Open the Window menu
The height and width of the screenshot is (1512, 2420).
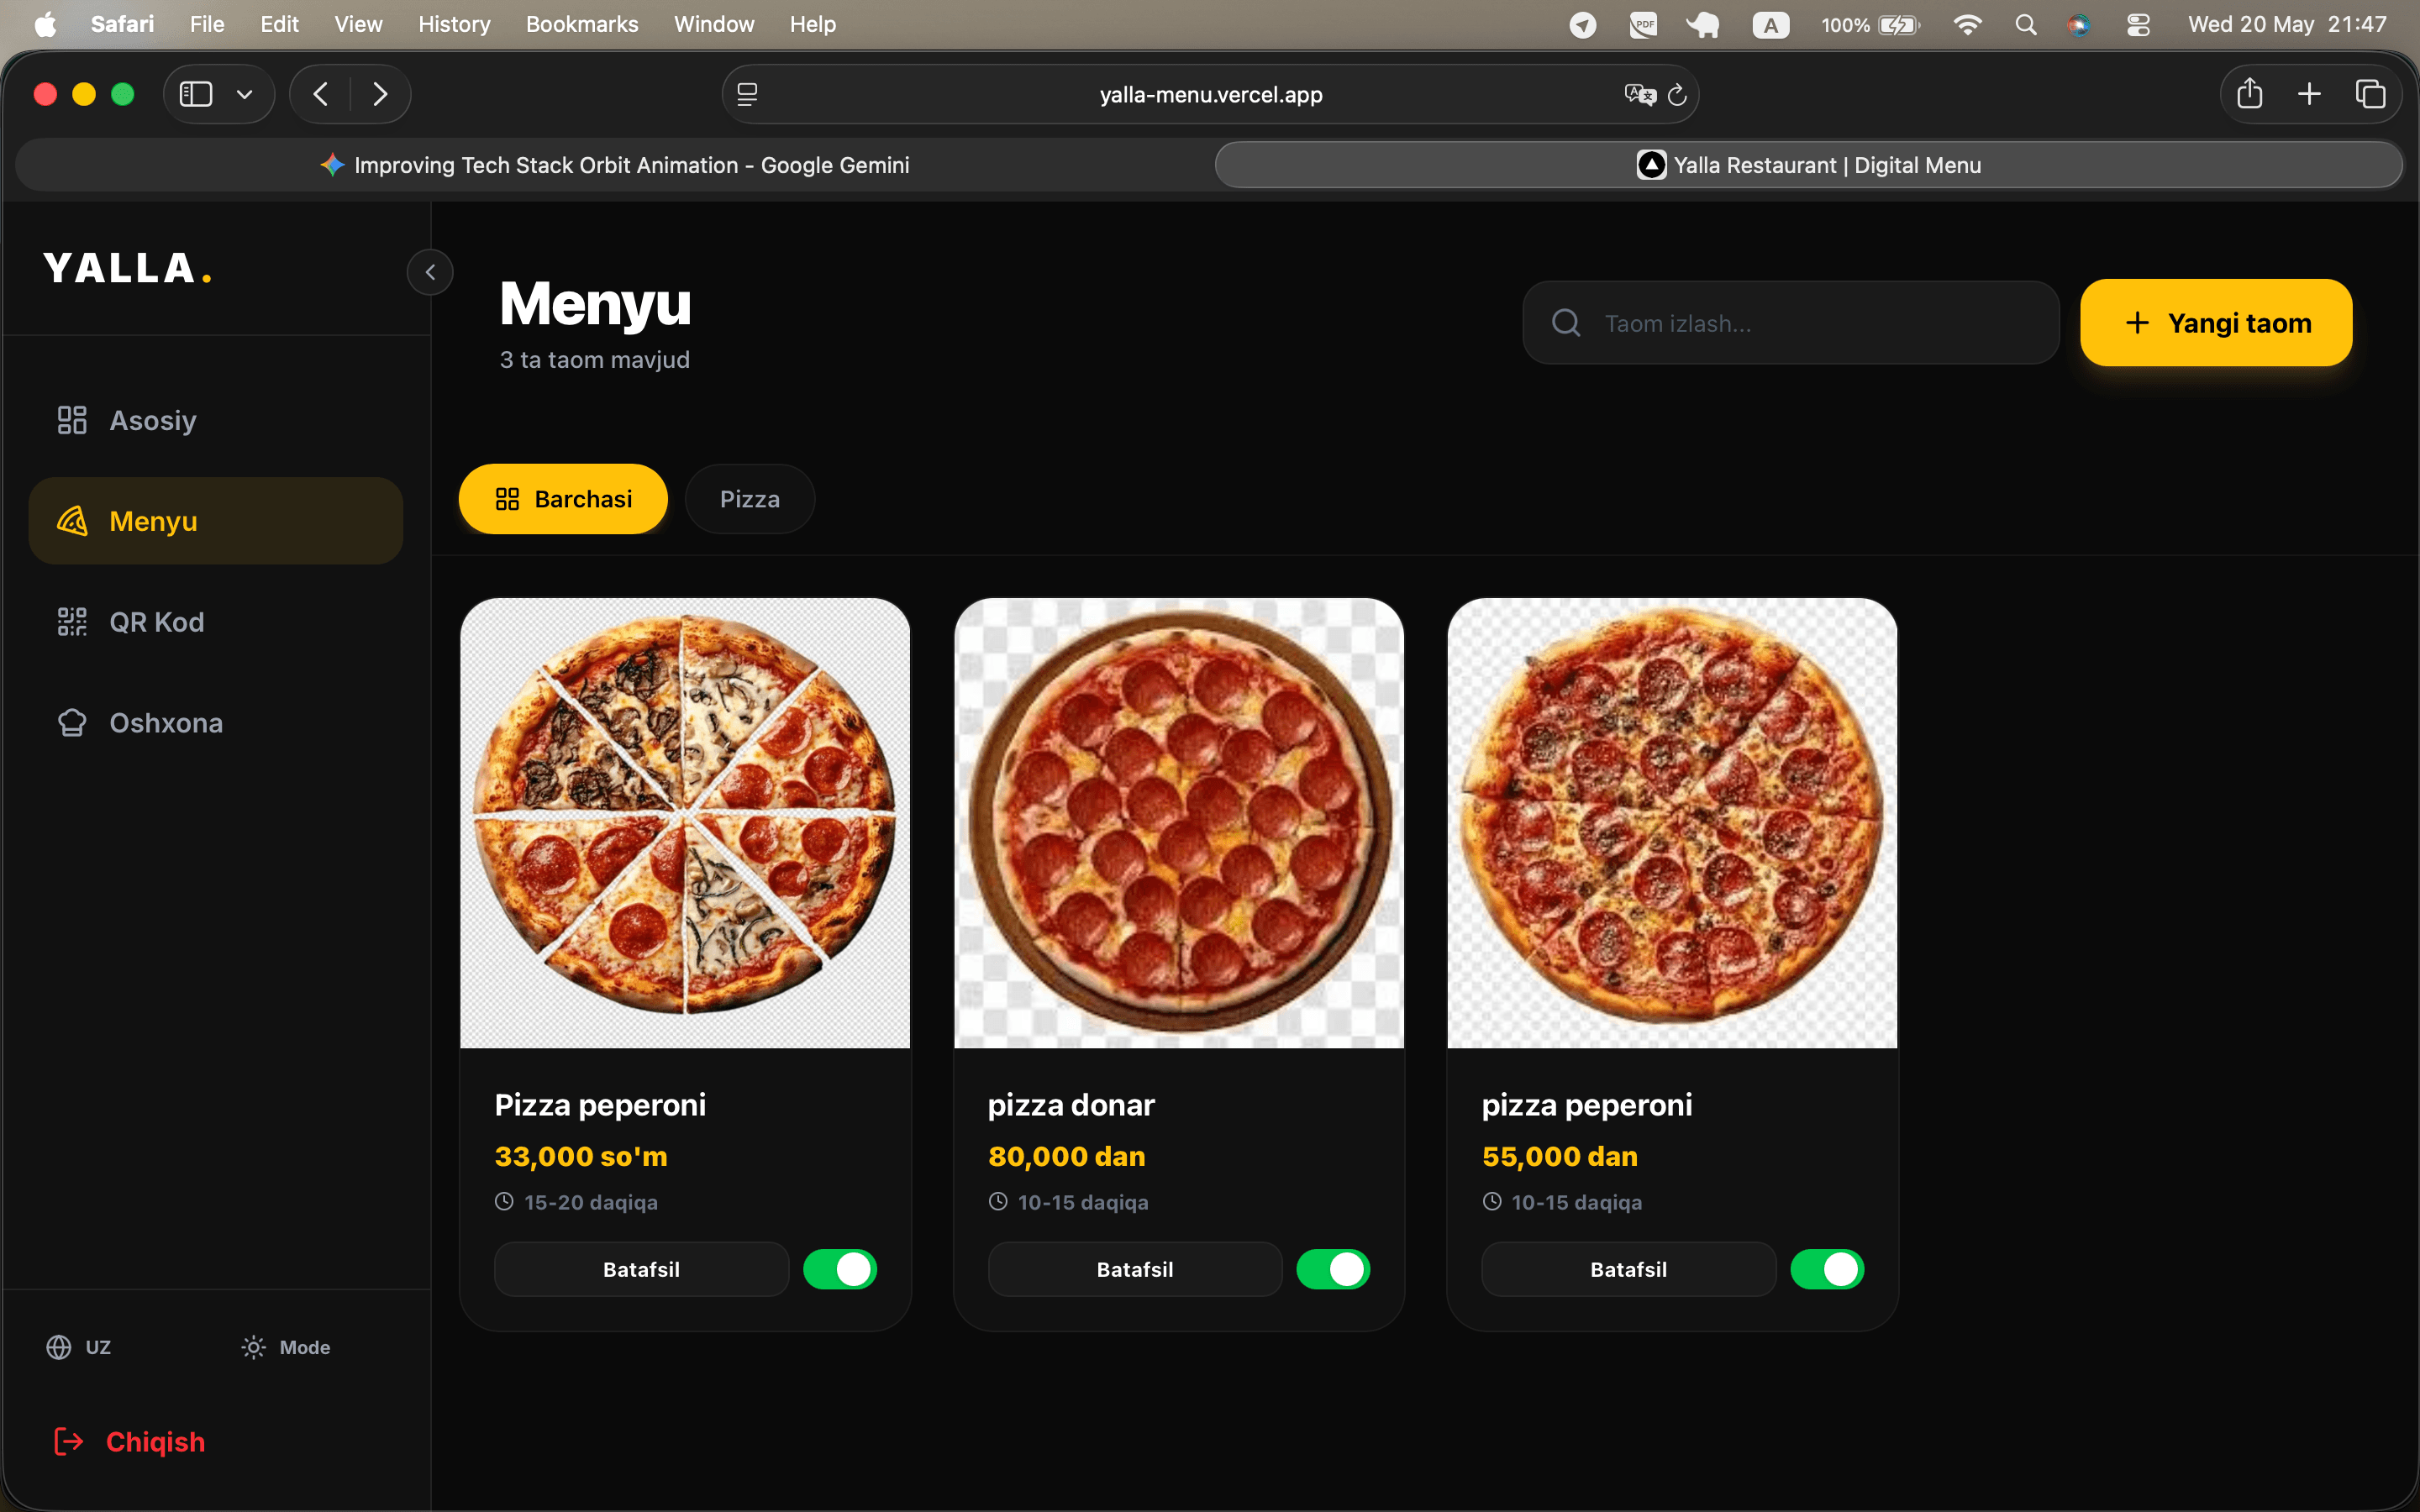714,24
